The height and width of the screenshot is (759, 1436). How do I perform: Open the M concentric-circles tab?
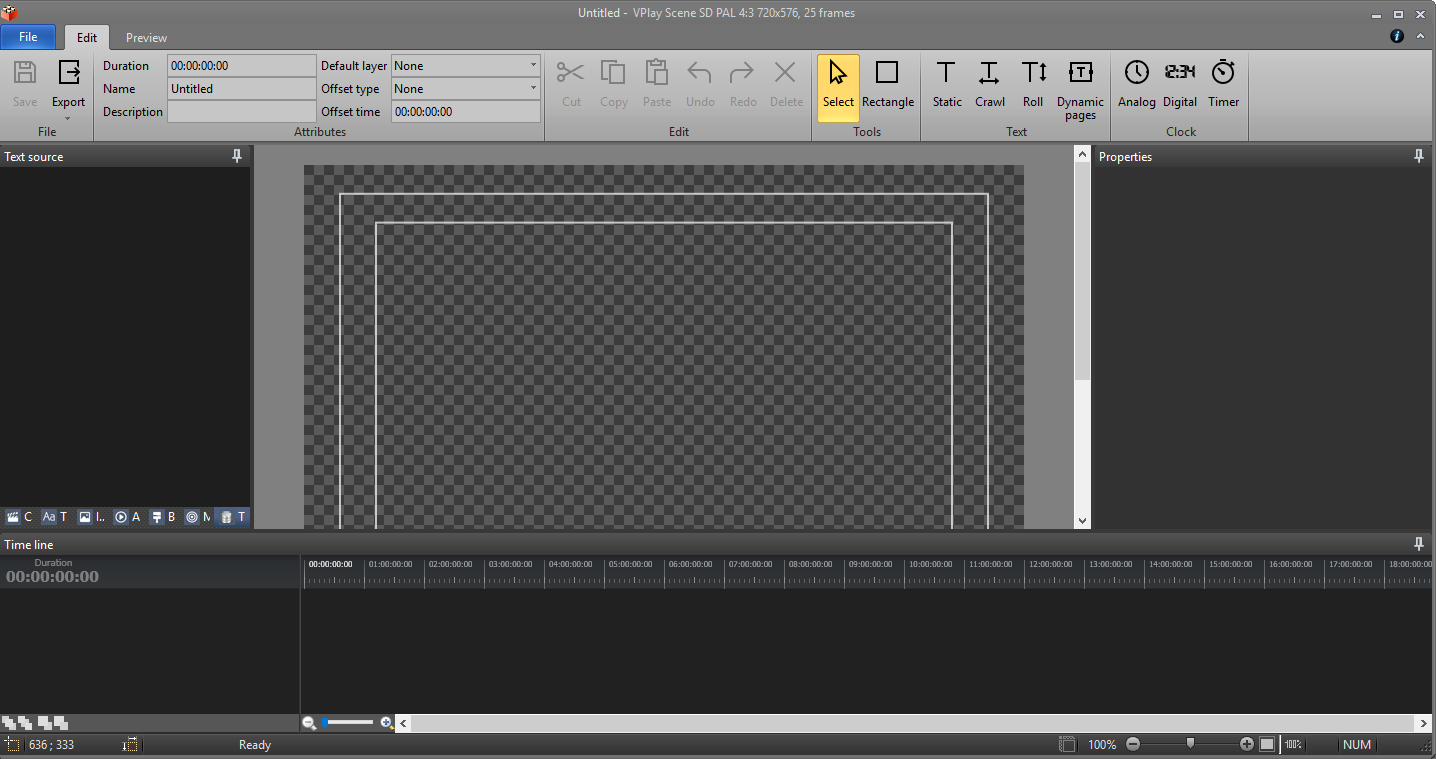tap(198, 517)
